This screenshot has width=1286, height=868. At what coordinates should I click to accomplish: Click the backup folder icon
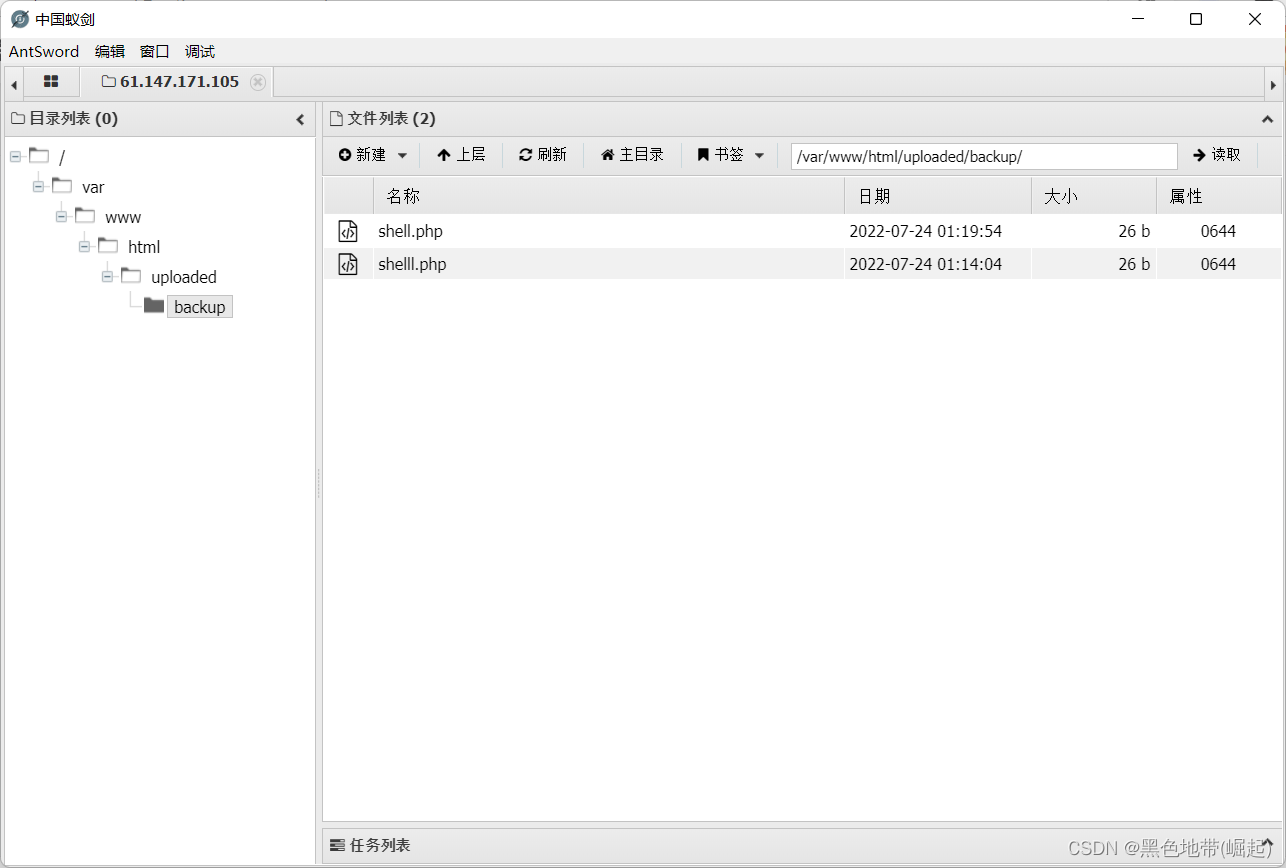pos(154,305)
